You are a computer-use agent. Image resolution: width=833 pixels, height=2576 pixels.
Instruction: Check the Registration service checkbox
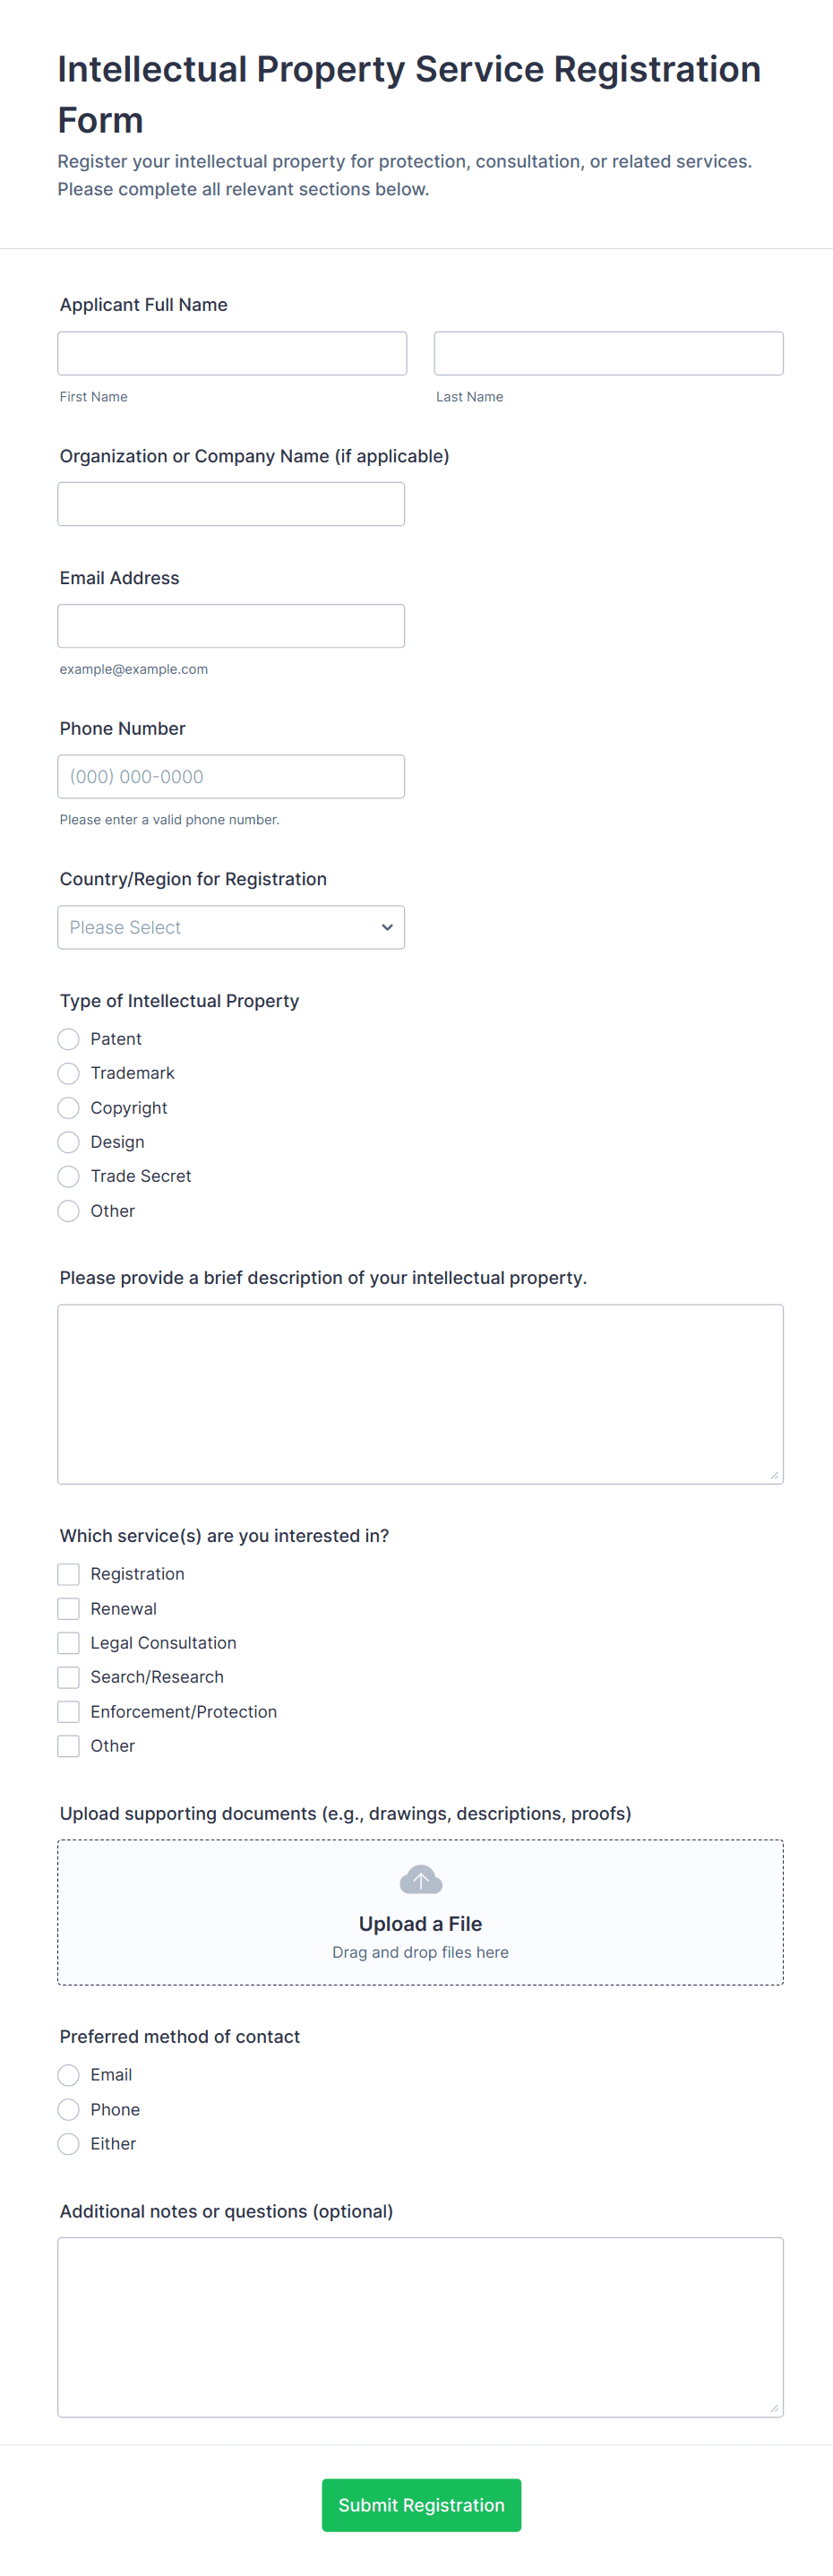[x=69, y=1574]
